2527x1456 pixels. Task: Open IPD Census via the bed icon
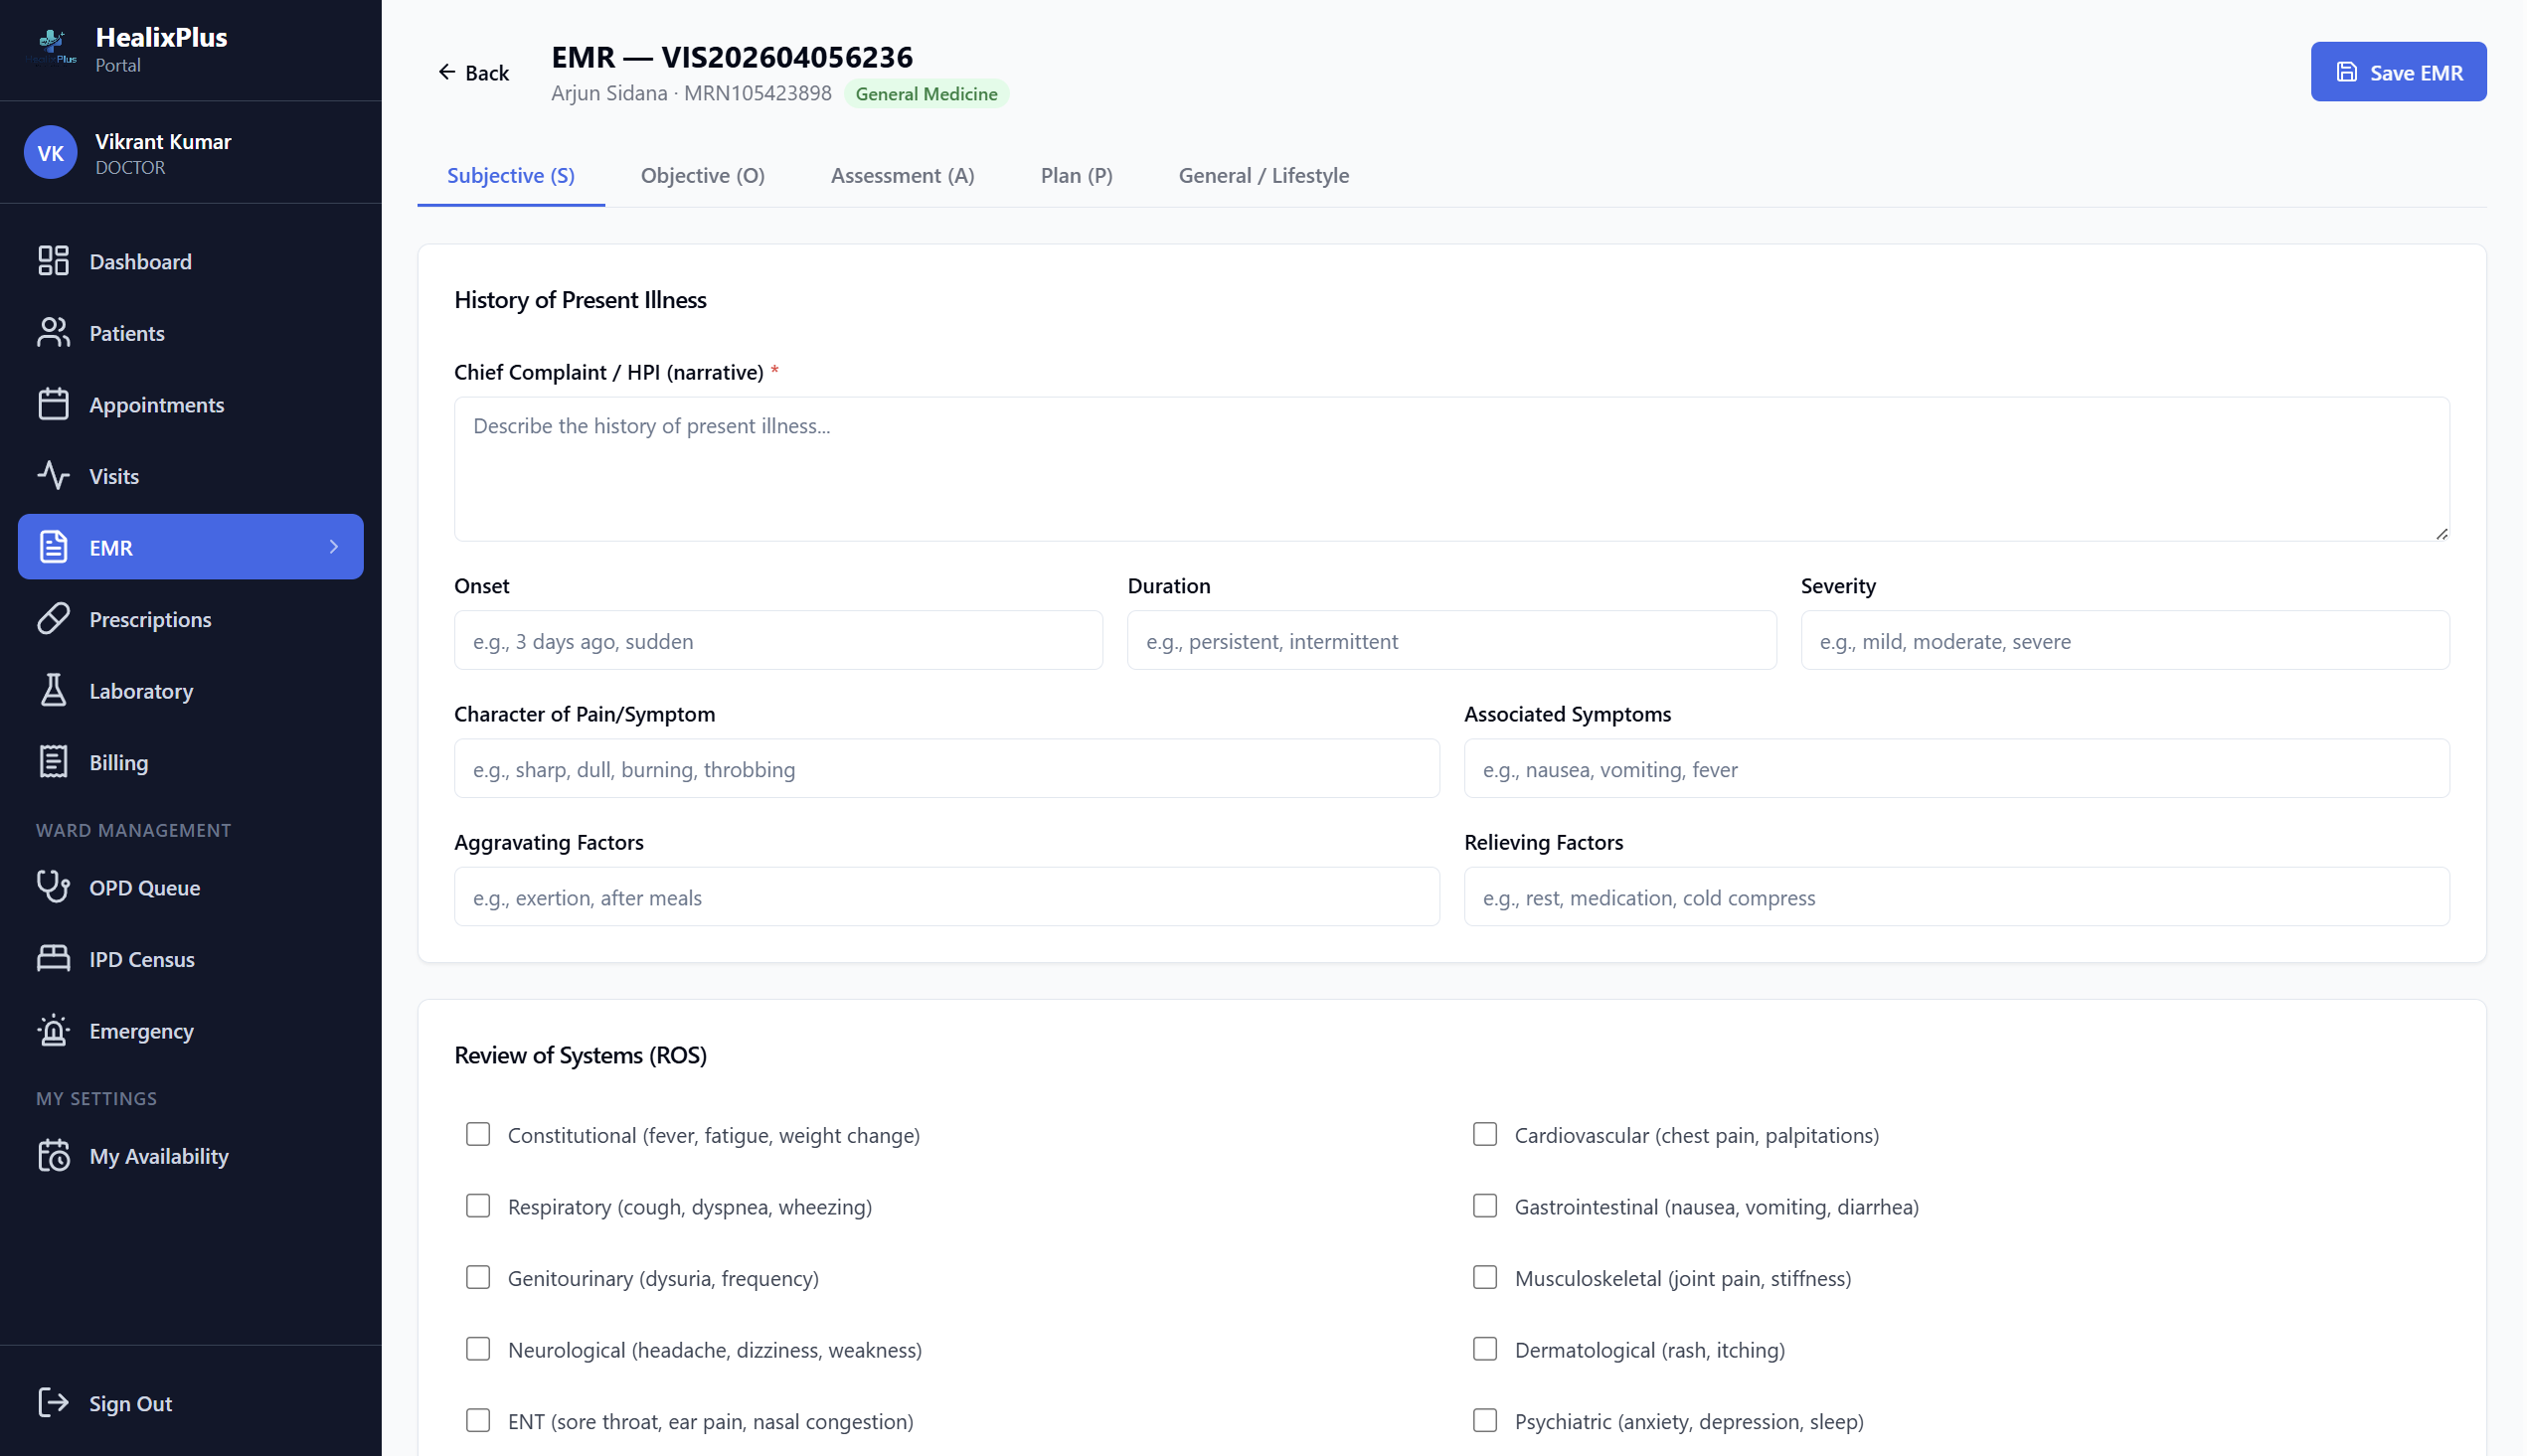click(53, 958)
